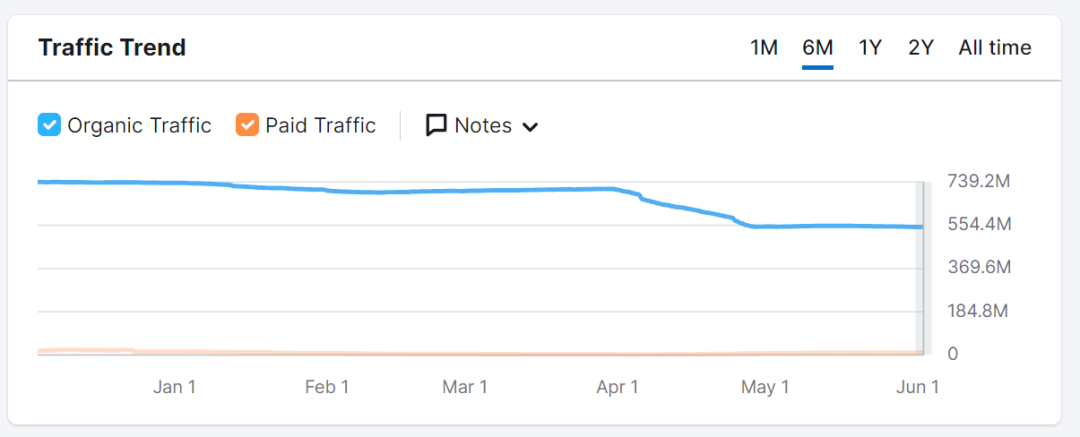Click the Mar 1 axis label

point(465,387)
